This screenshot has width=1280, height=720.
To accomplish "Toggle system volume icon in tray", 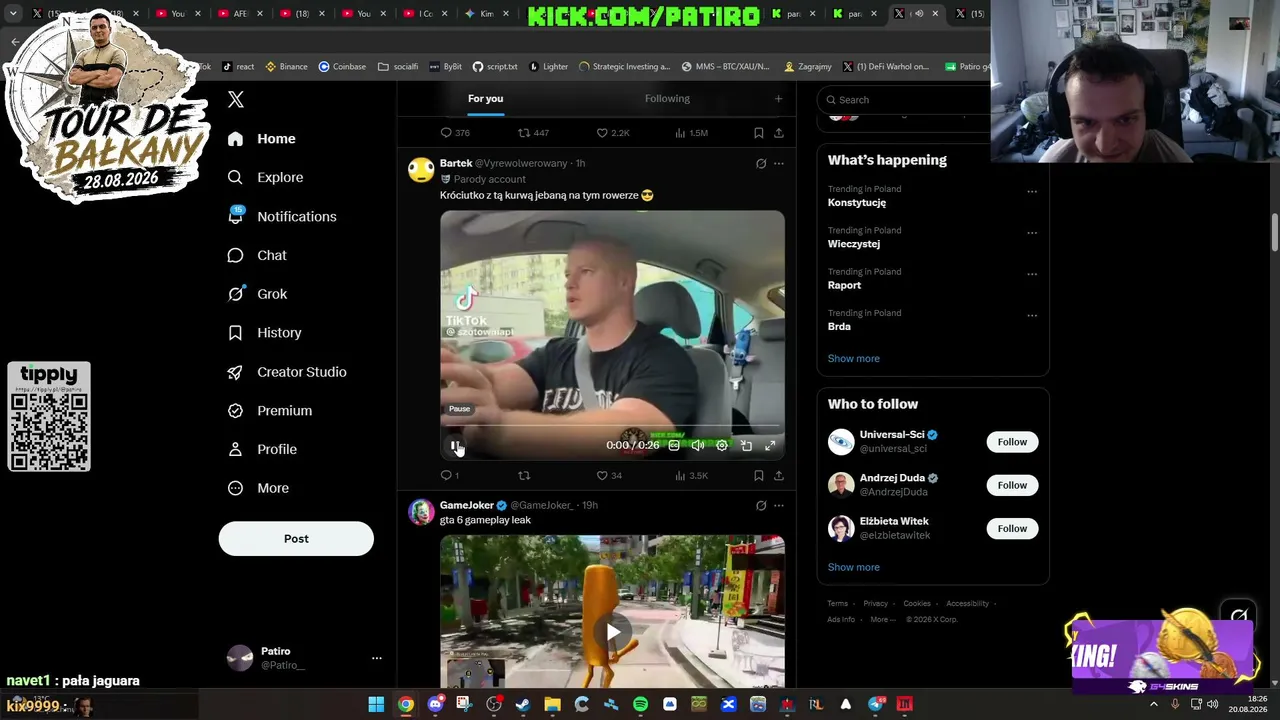I will click(x=1213, y=704).
